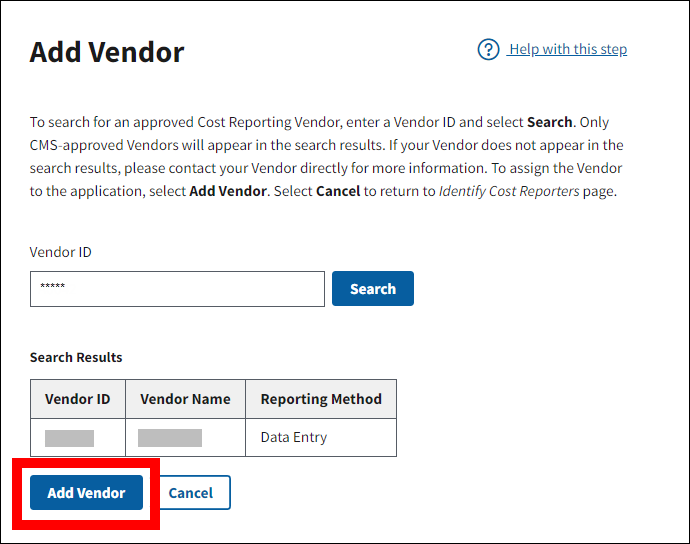Focus the Vendor ID text field
The width and height of the screenshot is (690, 544).
(x=177, y=289)
